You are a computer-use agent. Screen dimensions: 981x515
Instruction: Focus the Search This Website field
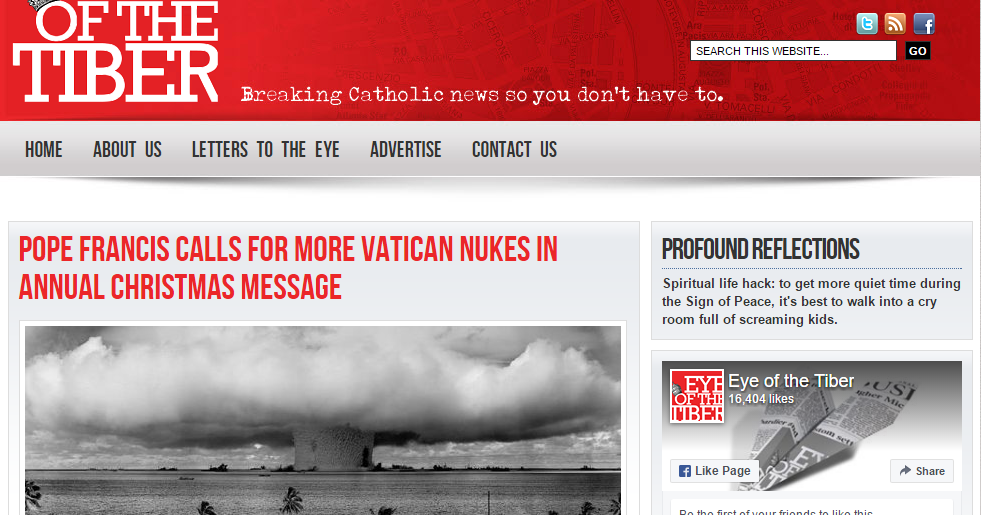tap(793, 51)
